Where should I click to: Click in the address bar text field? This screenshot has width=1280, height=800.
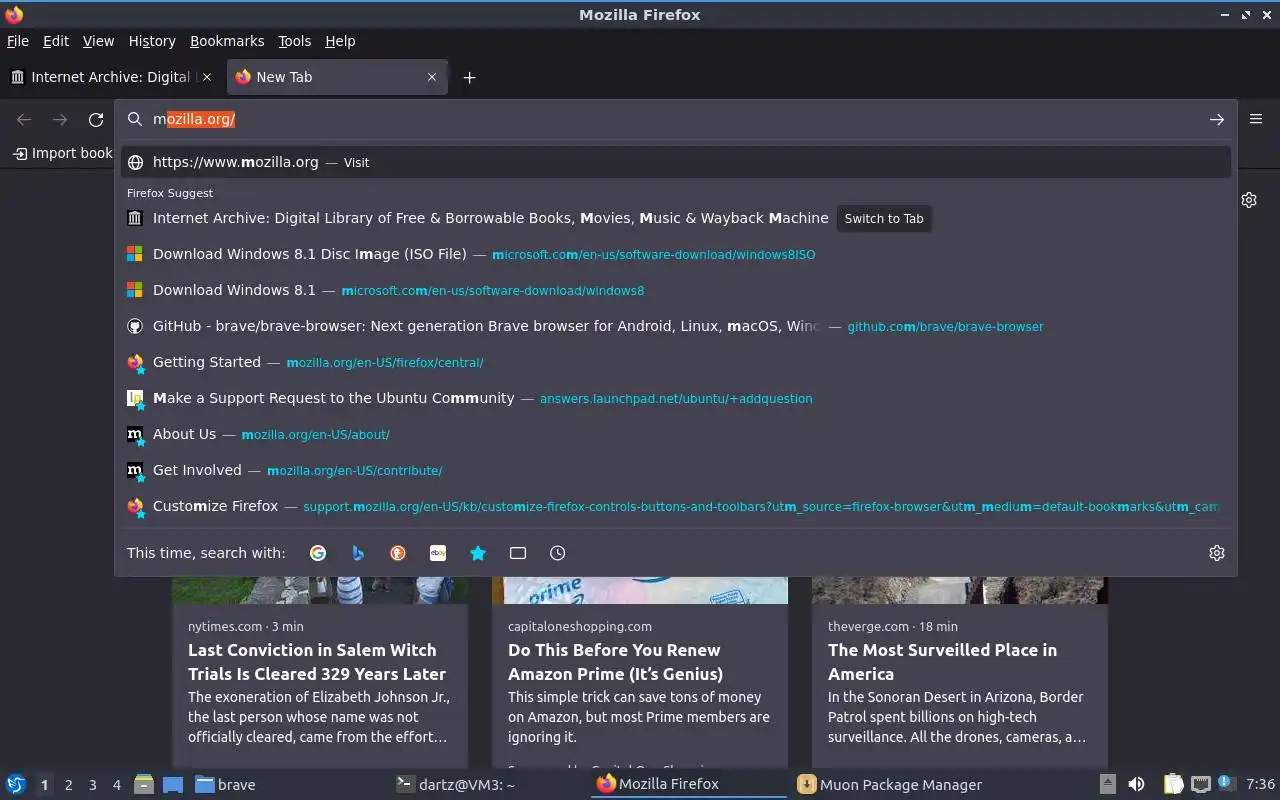coord(675,119)
